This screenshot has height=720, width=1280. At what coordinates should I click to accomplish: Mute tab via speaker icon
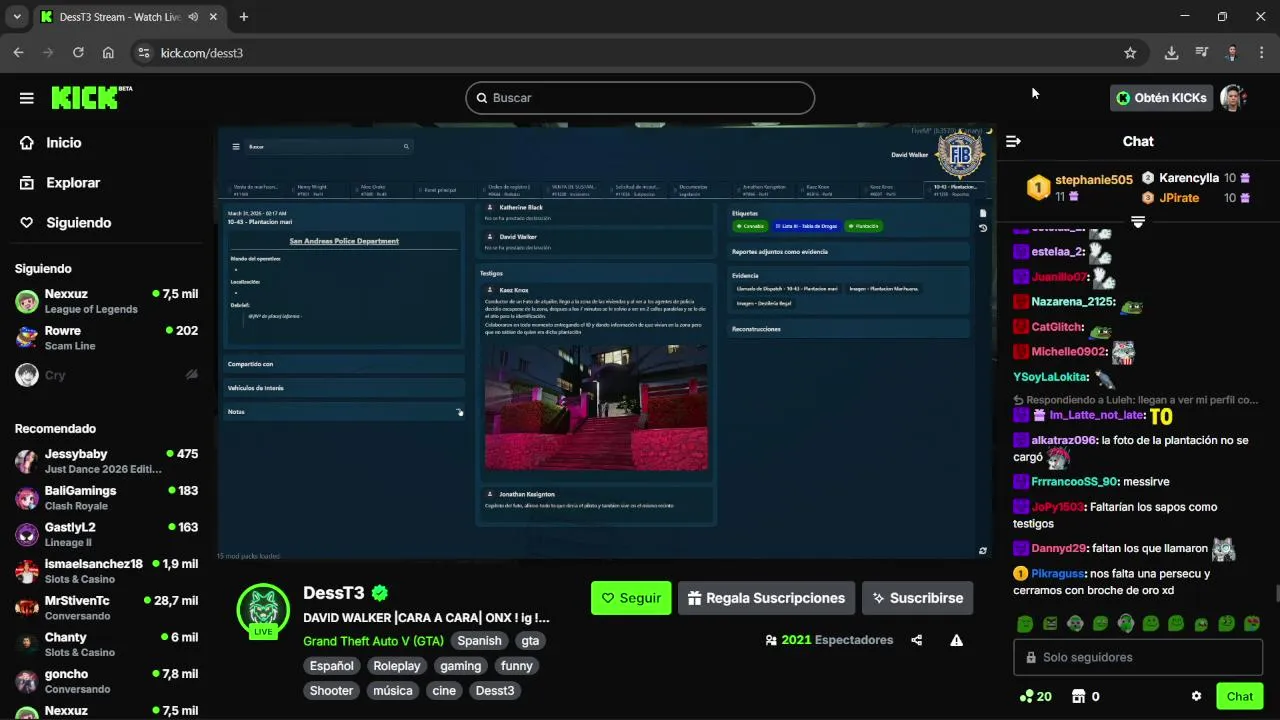[x=192, y=17]
